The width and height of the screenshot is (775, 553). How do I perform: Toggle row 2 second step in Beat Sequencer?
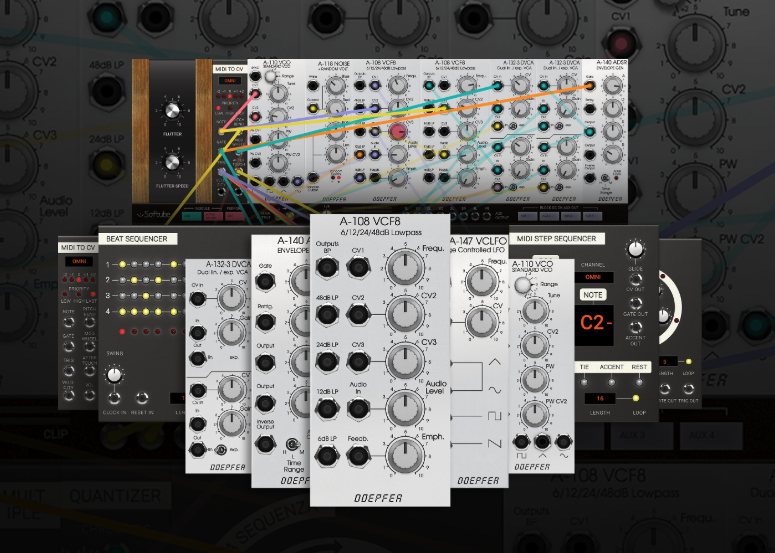pyautogui.click(x=134, y=280)
